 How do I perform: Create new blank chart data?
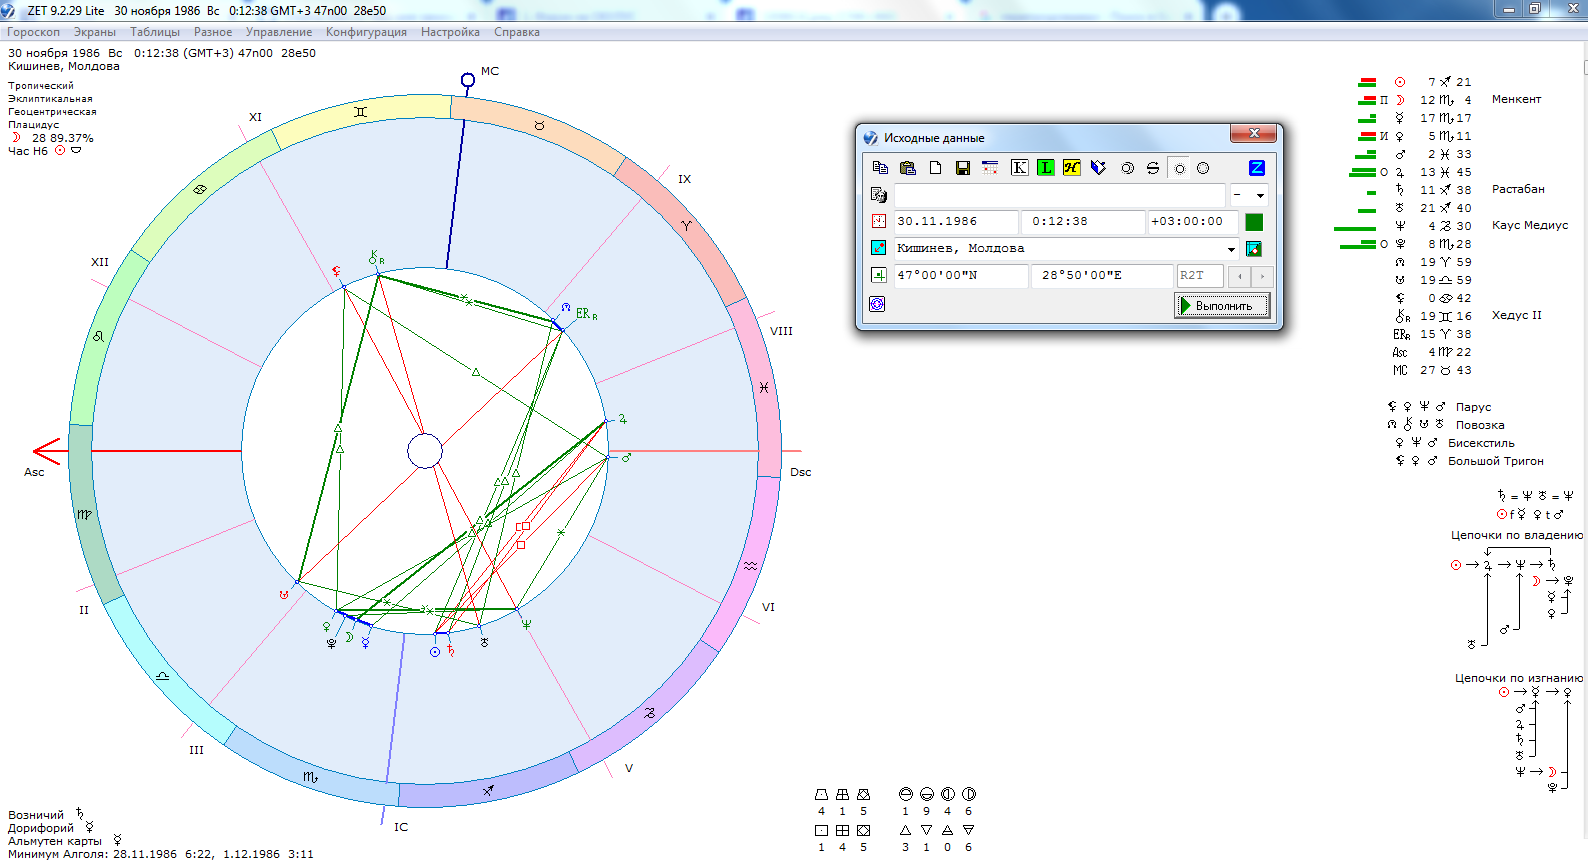936,168
